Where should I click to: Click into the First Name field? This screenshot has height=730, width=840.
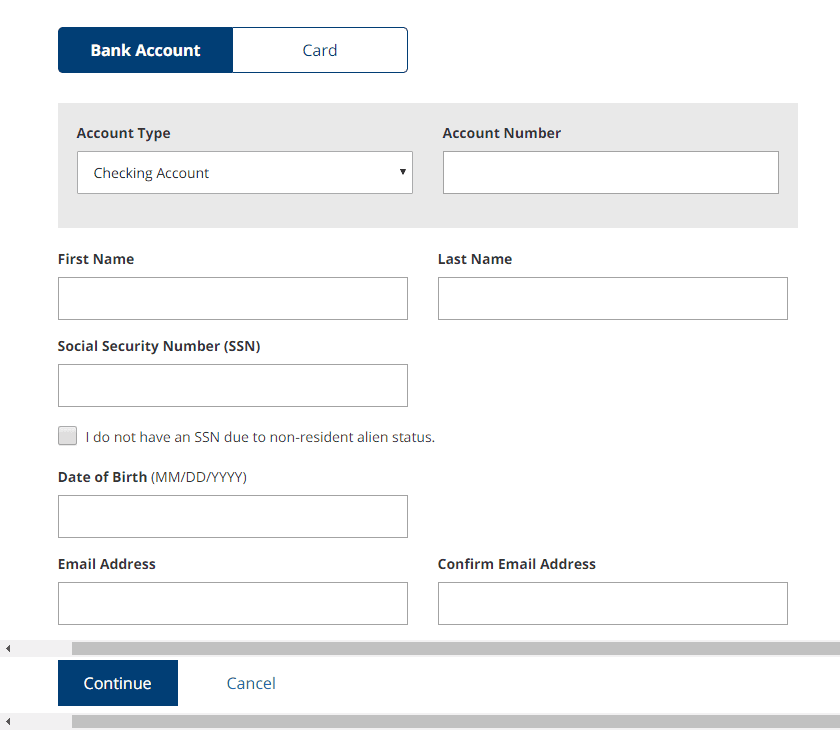pos(232,298)
